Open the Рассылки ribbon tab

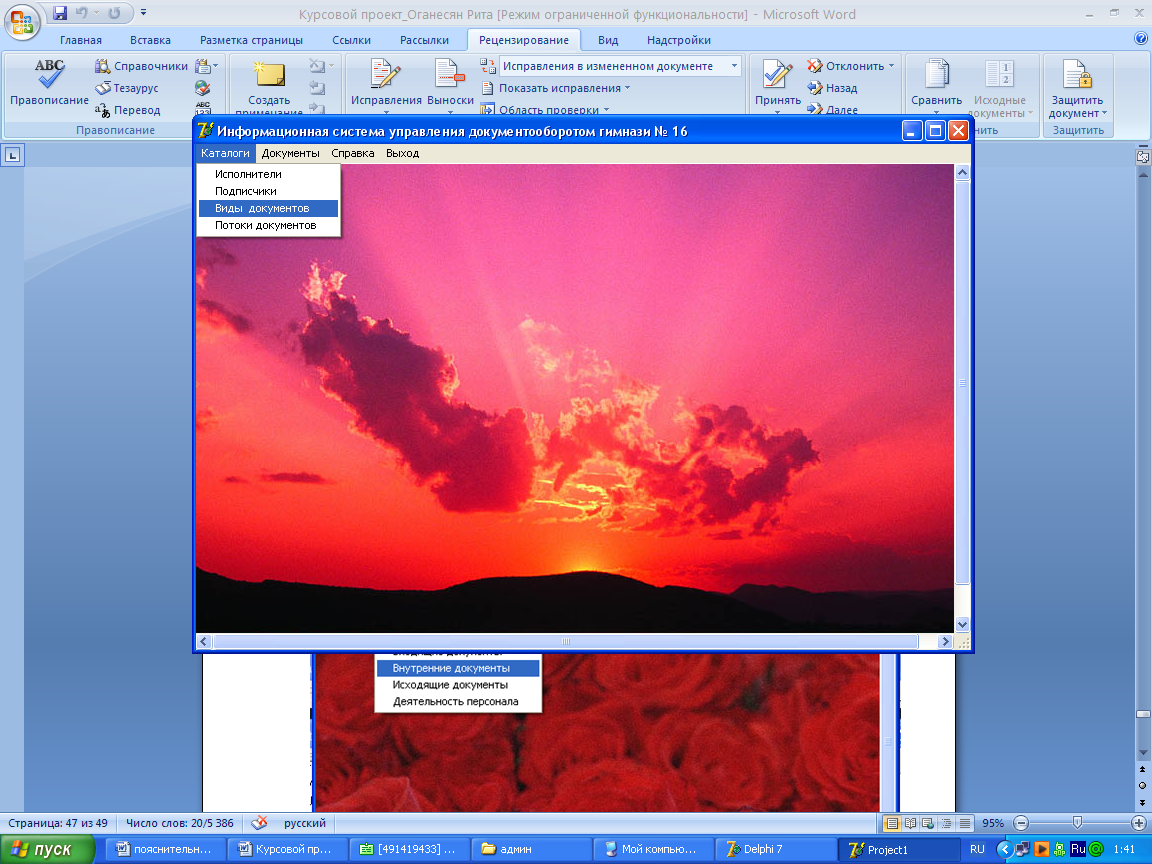pyautogui.click(x=424, y=40)
